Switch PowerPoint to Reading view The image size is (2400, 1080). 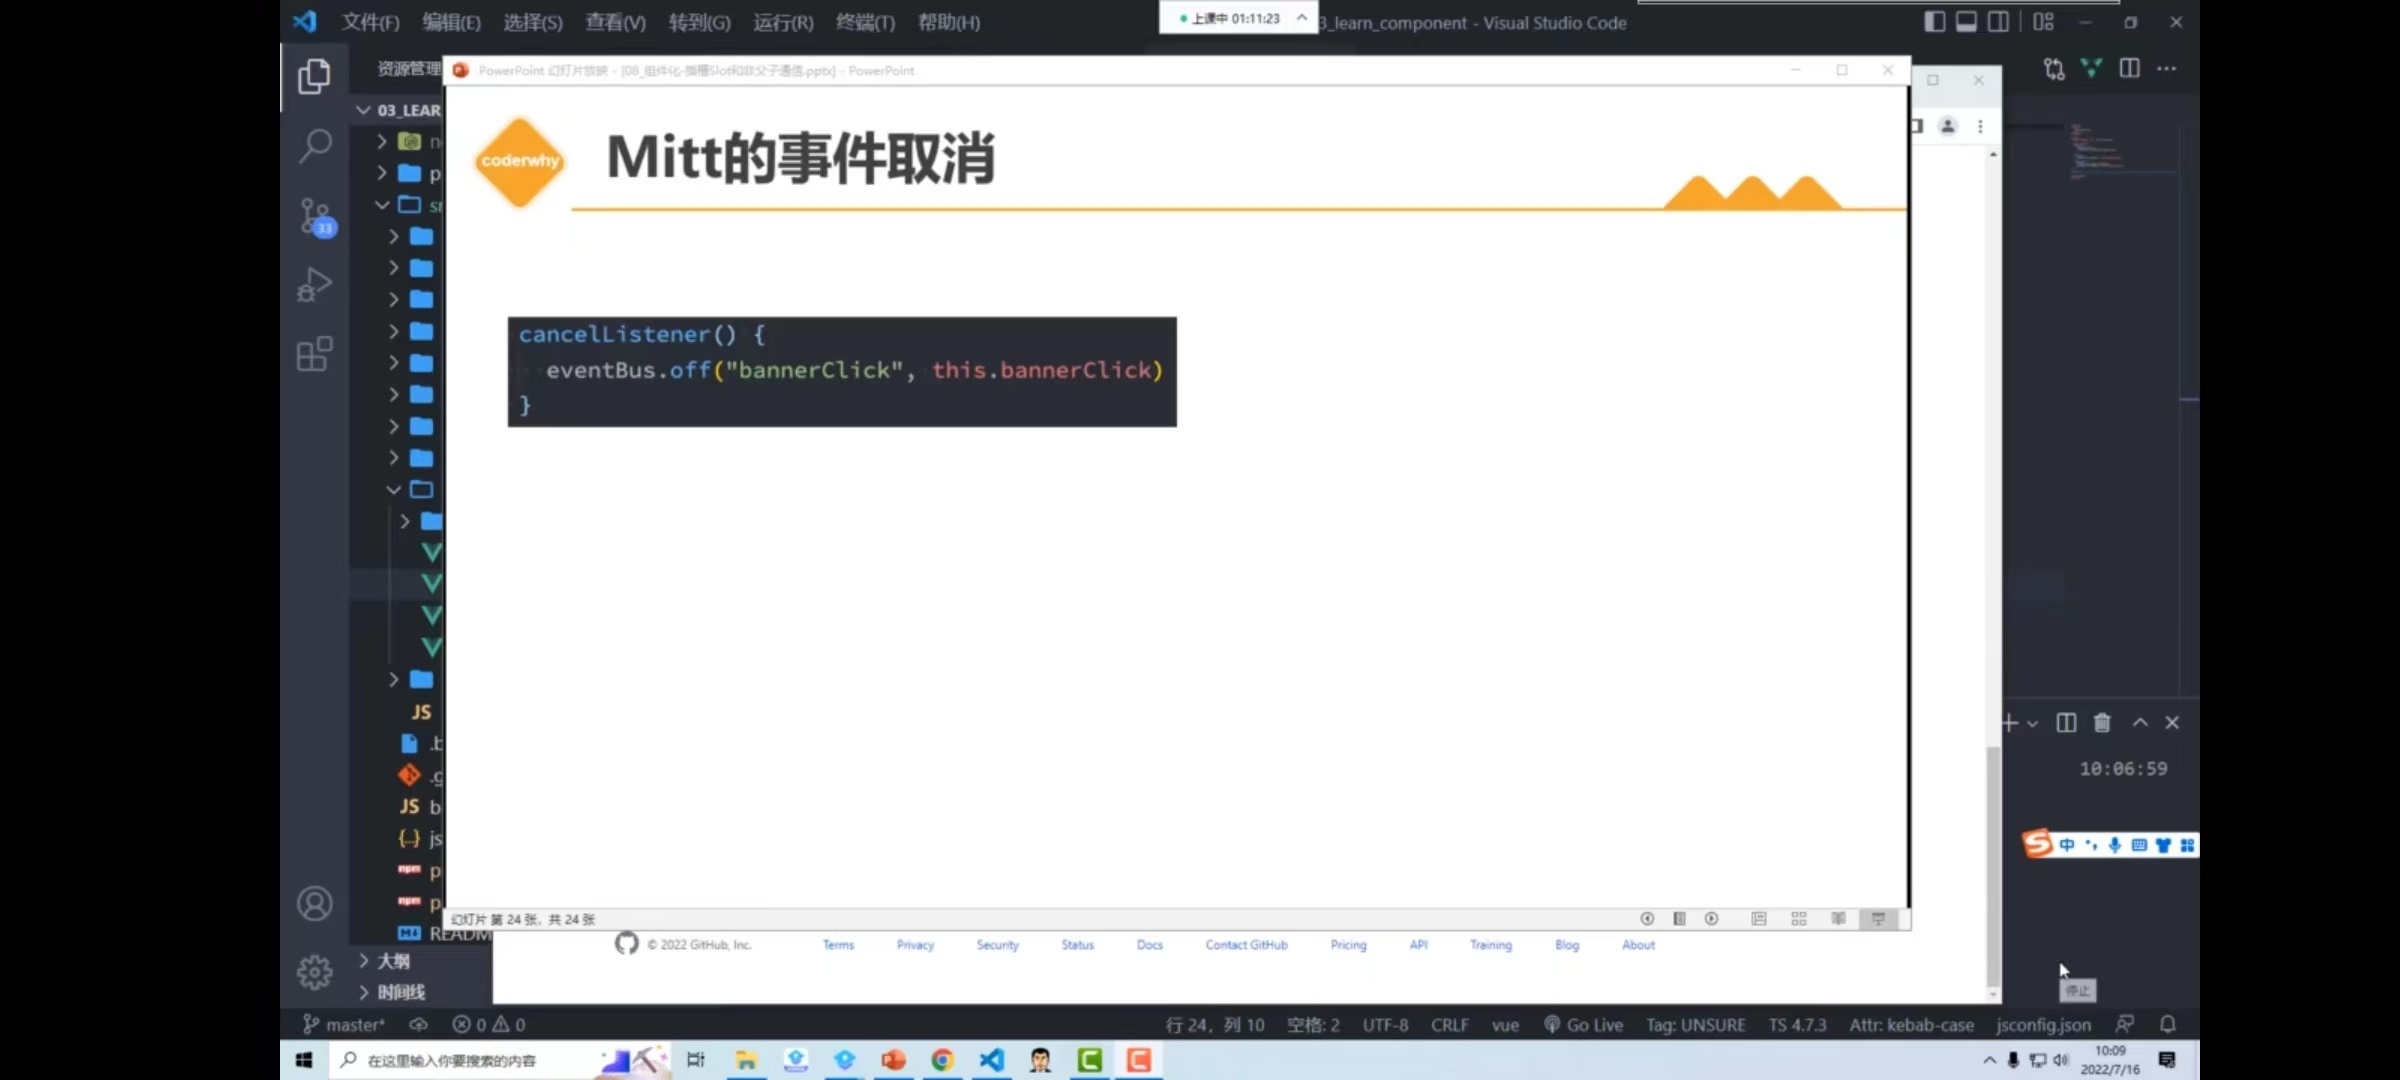[1838, 919]
